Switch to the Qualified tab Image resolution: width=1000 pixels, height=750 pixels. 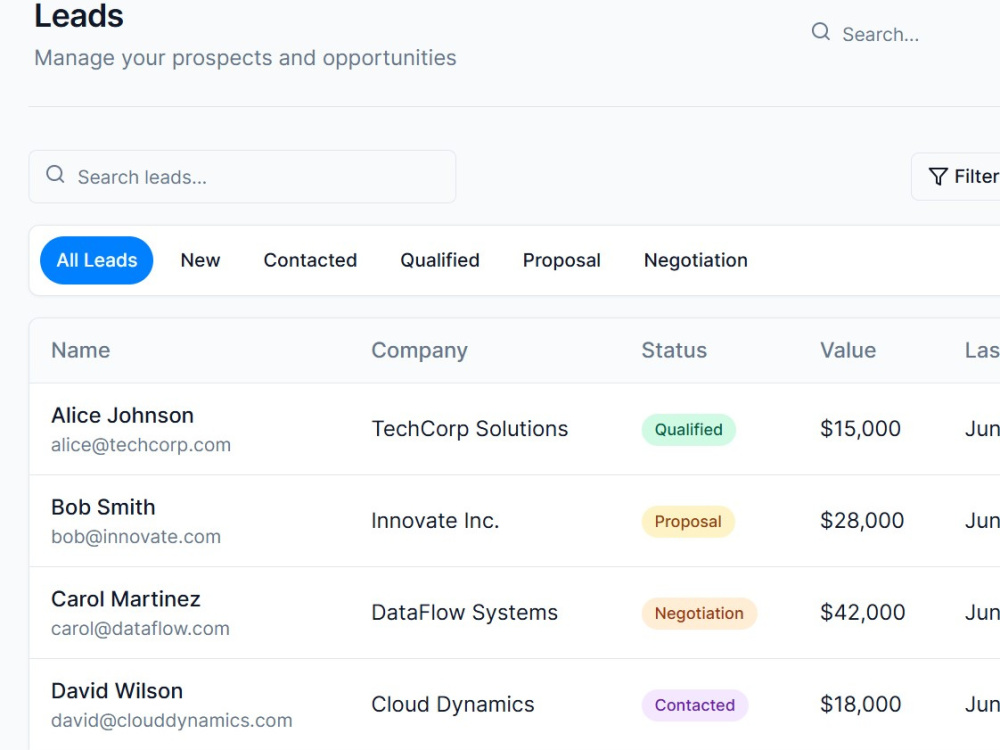pos(439,260)
